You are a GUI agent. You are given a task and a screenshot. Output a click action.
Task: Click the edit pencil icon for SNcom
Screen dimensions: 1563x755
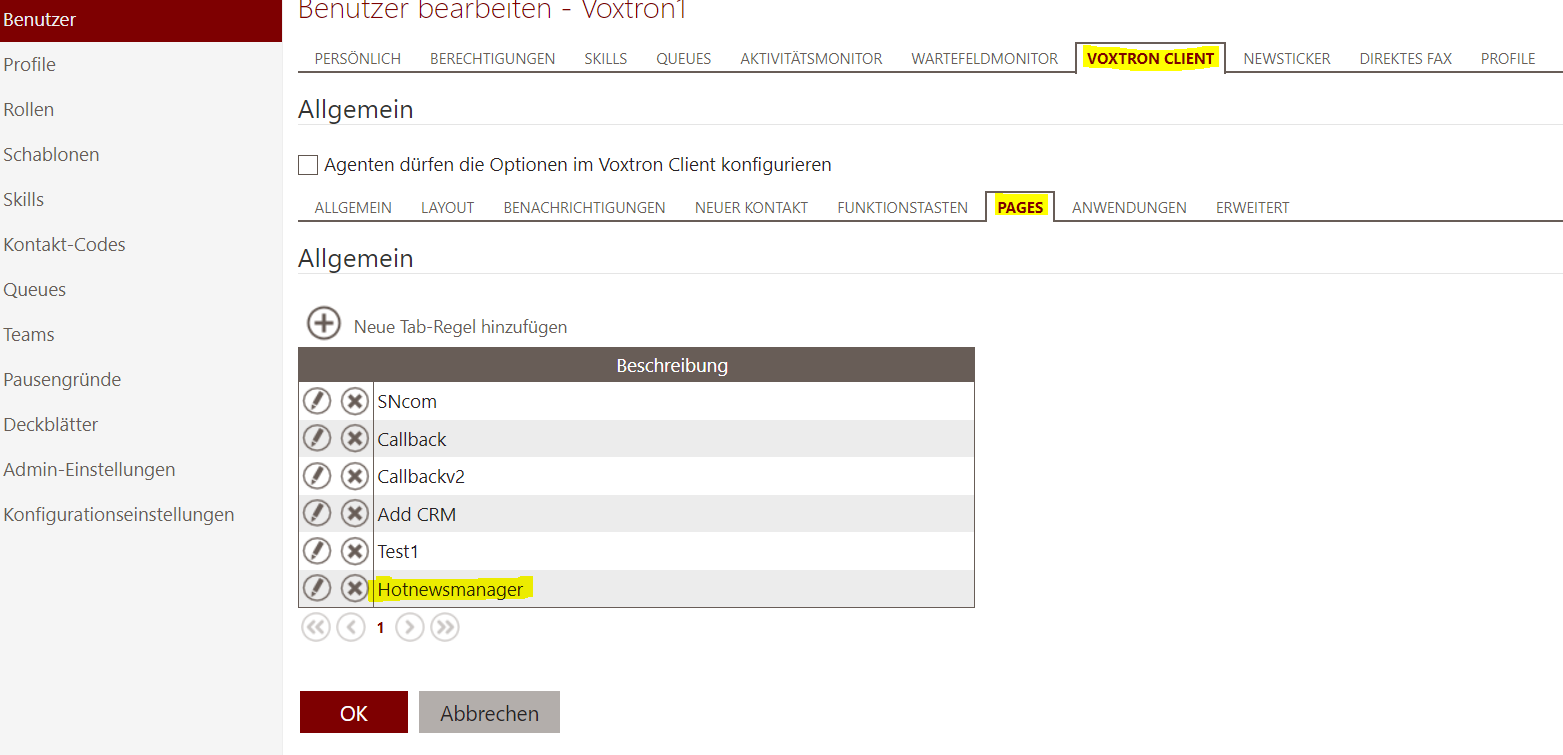tap(316, 401)
